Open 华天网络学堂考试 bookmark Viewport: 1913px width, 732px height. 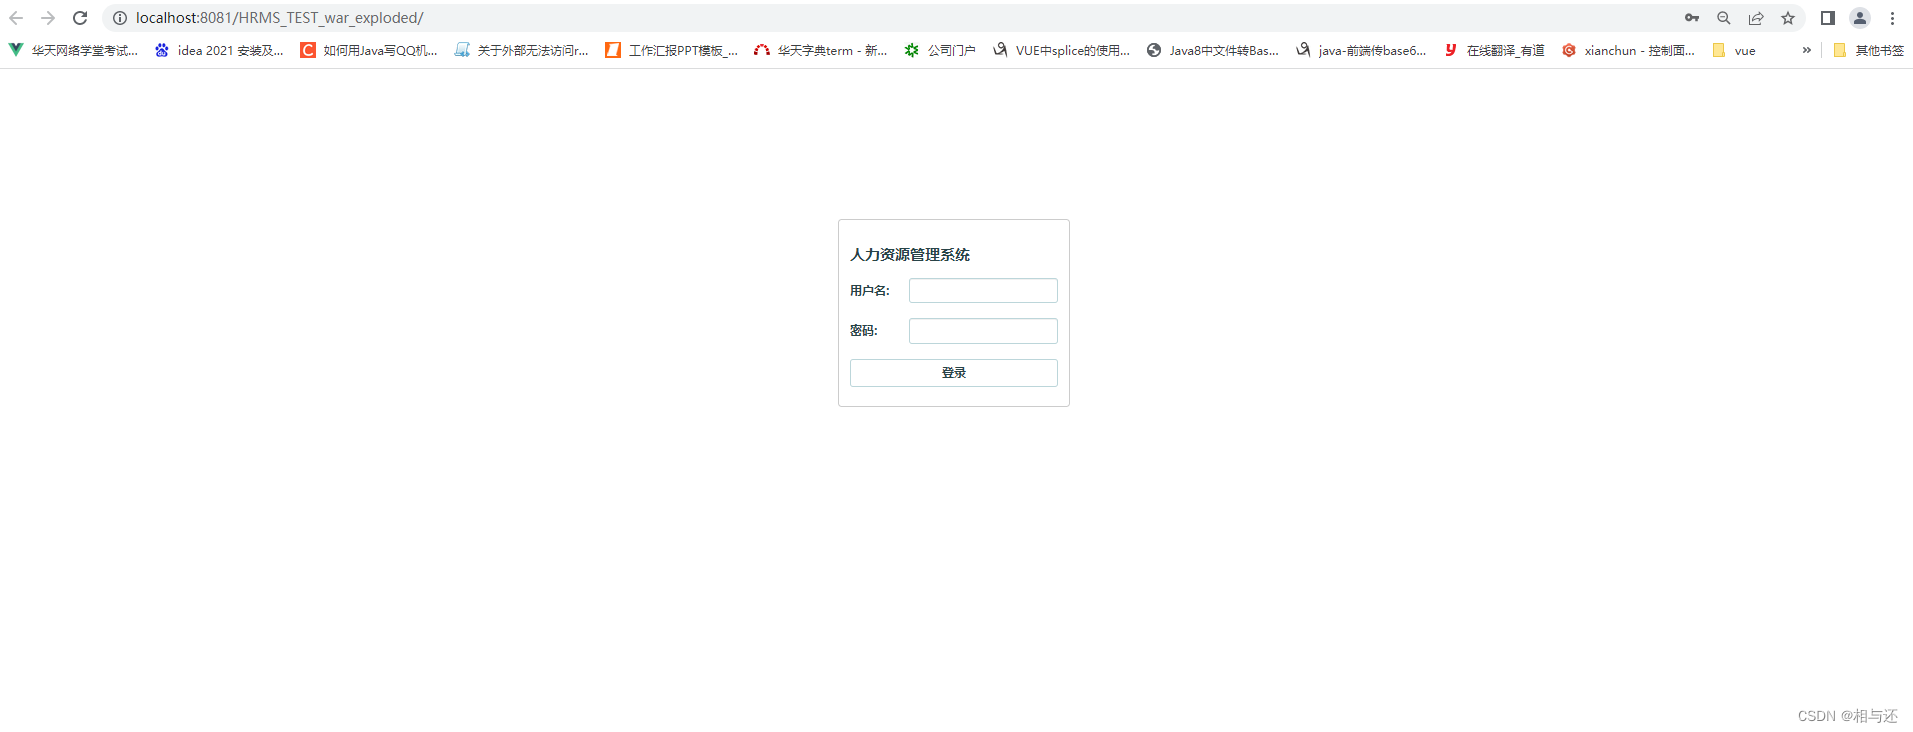[73, 50]
